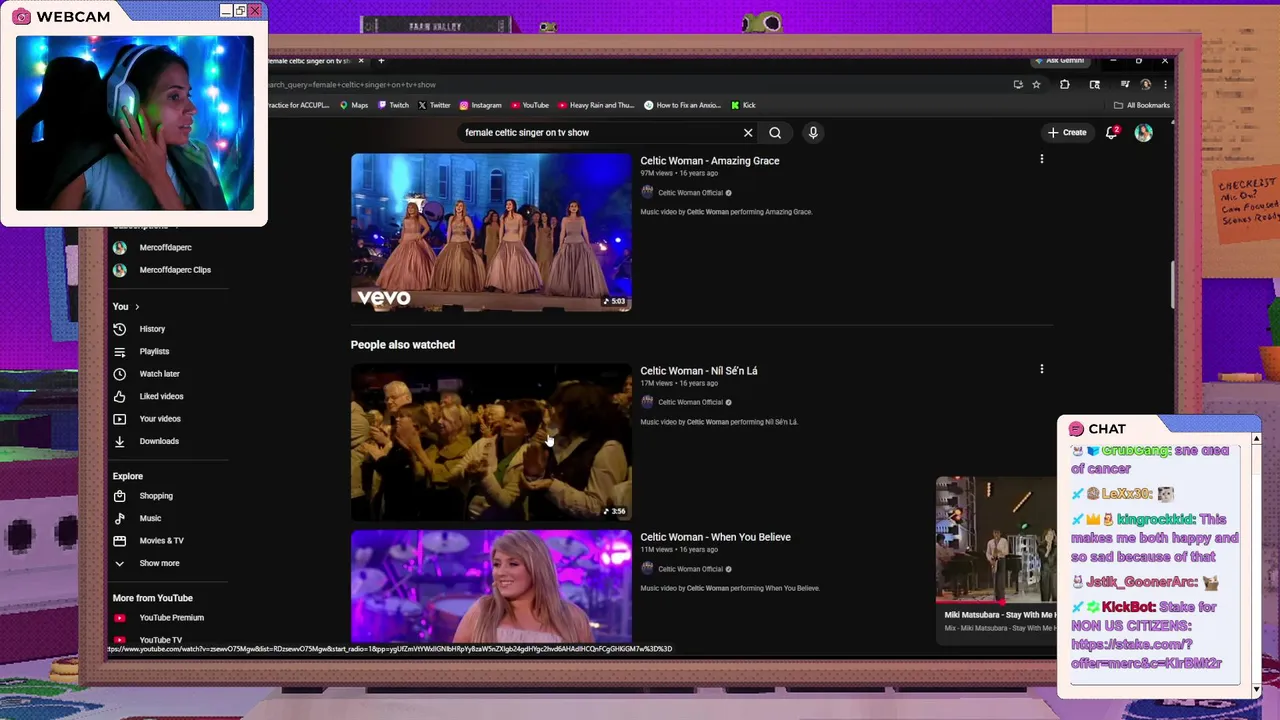Open more options for Amazing Grace video
The height and width of the screenshot is (720, 1280).
(x=1041, y=159)
